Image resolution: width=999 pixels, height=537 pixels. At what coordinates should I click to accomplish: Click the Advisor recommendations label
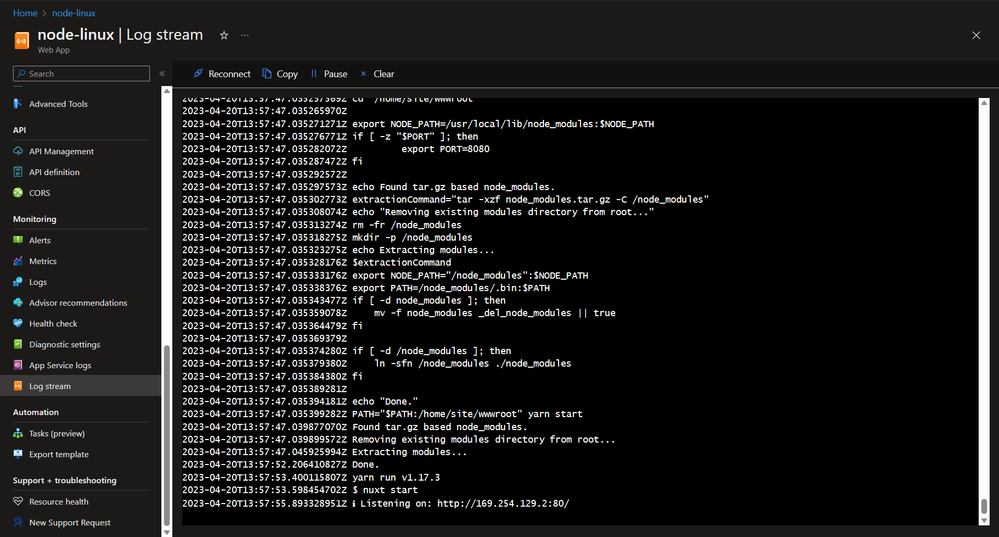78,303
